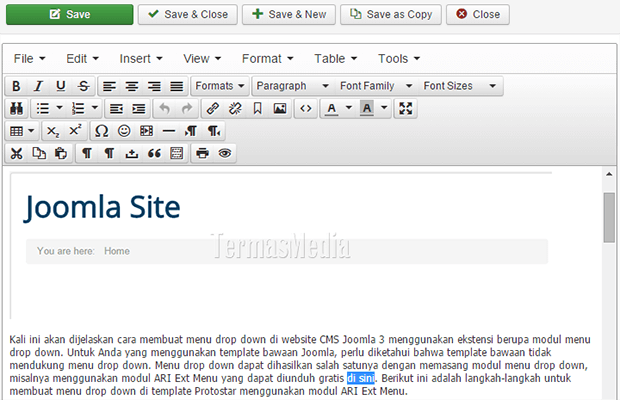This screenshot has width=620, height=400.
Task: Apply superscript formatting
Action: 75,131
